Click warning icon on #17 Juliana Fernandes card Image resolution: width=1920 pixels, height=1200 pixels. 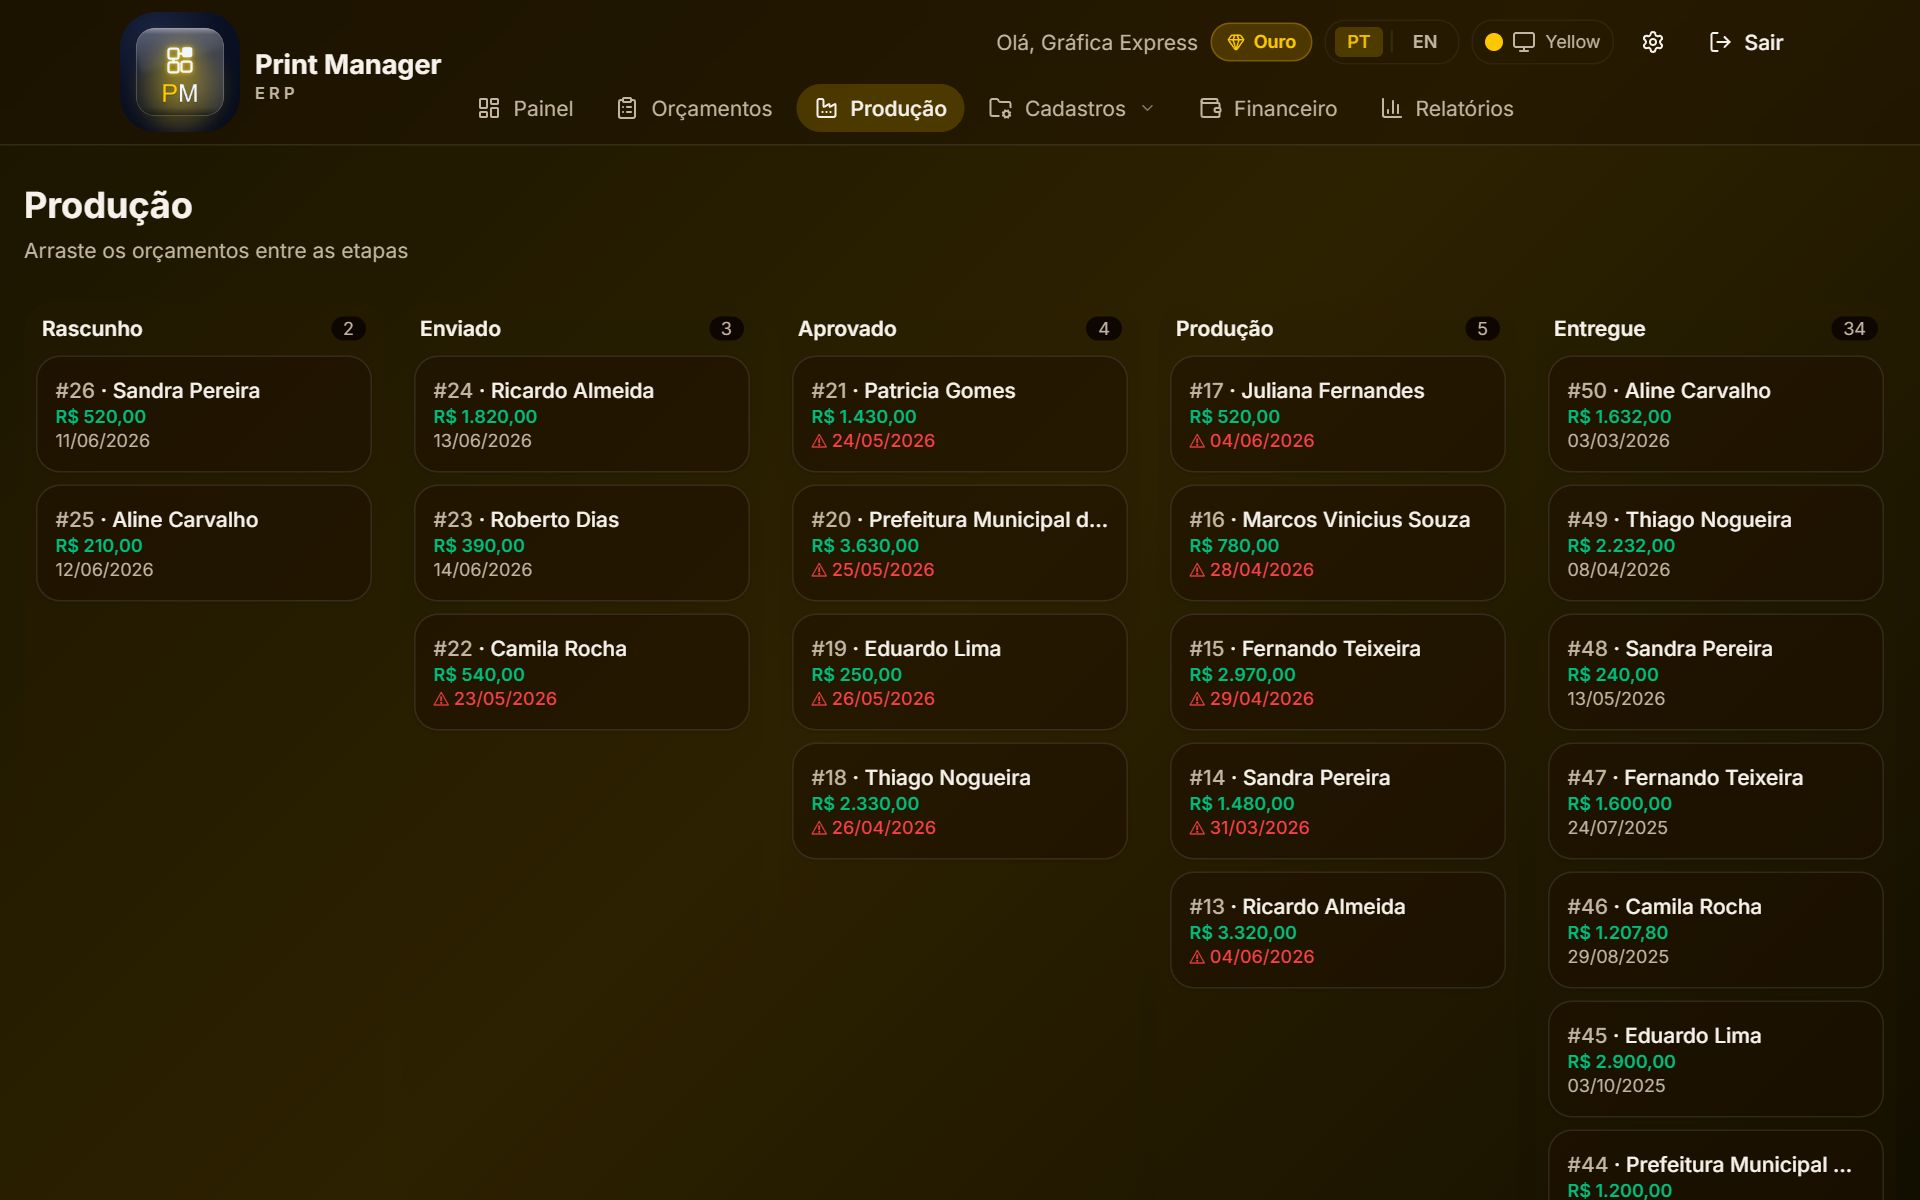coord(1197,441)
